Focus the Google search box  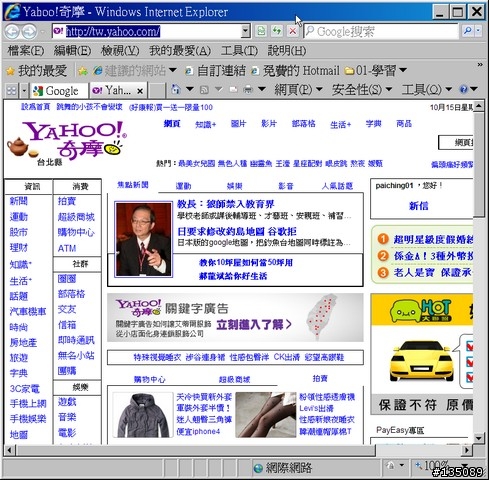tap(381, 31)
